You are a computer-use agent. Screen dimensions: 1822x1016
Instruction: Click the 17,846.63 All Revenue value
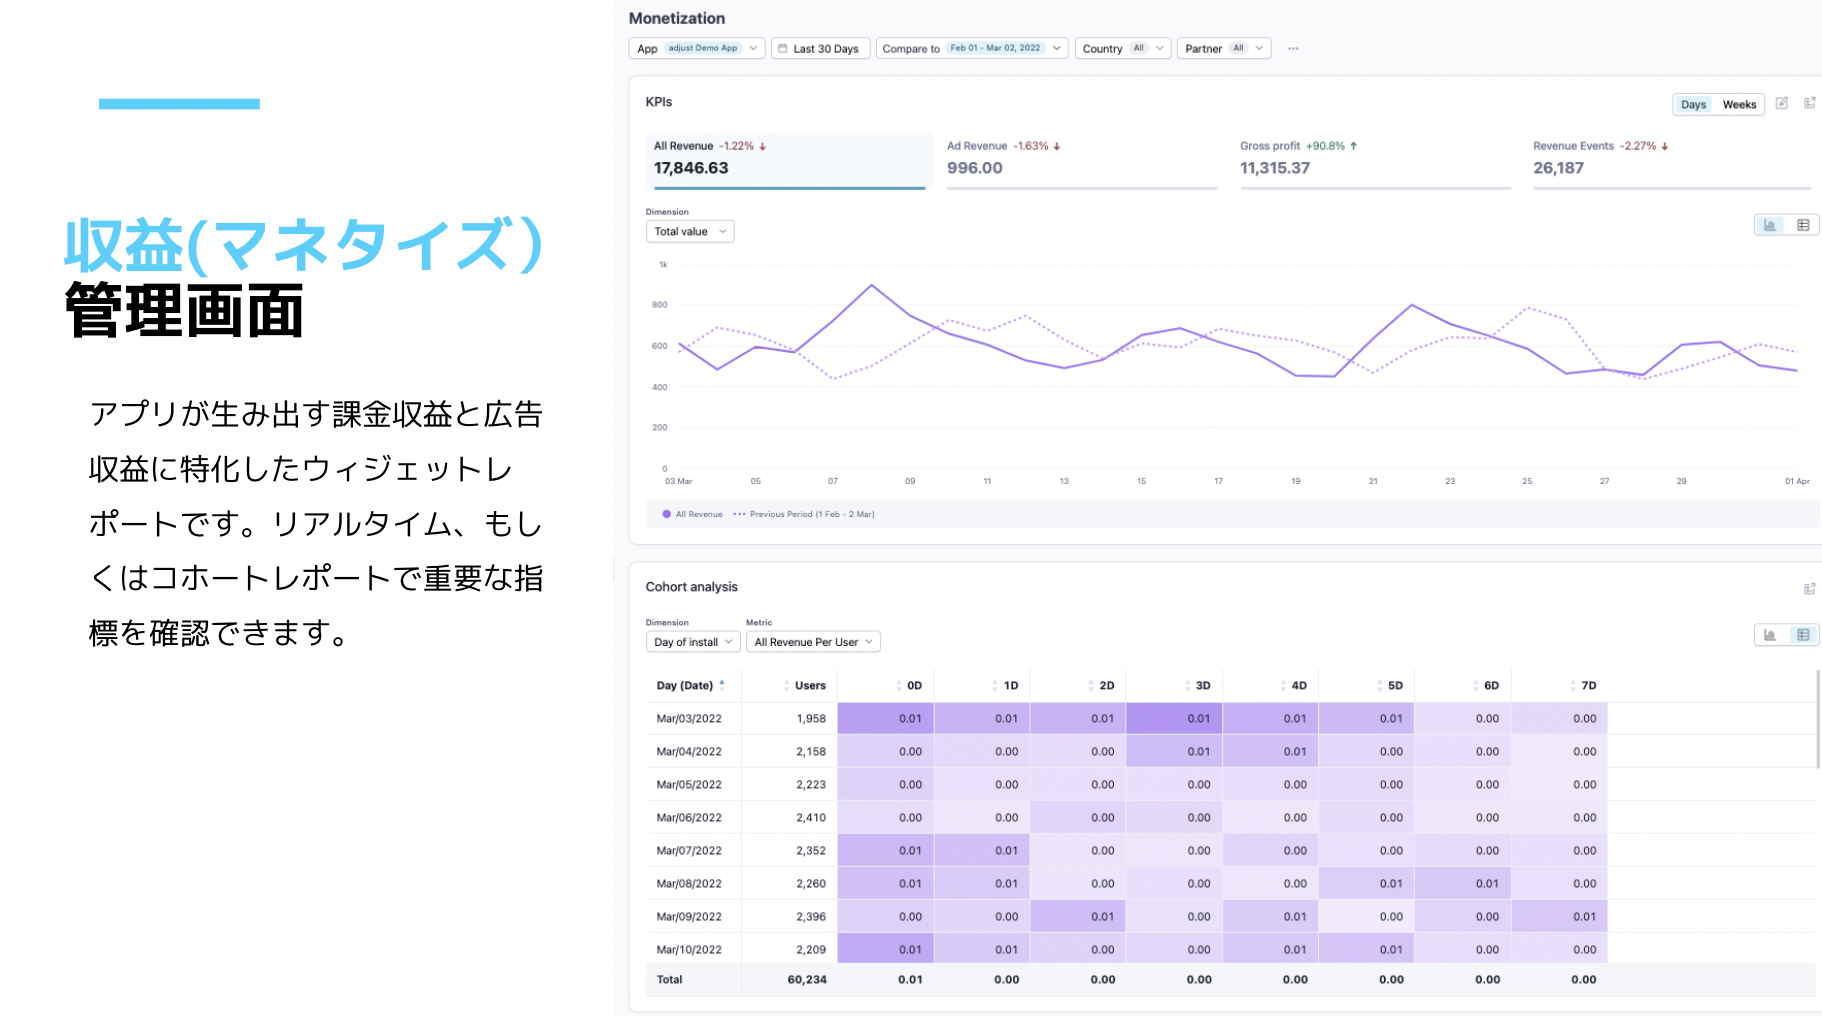[x=691, y=168]
